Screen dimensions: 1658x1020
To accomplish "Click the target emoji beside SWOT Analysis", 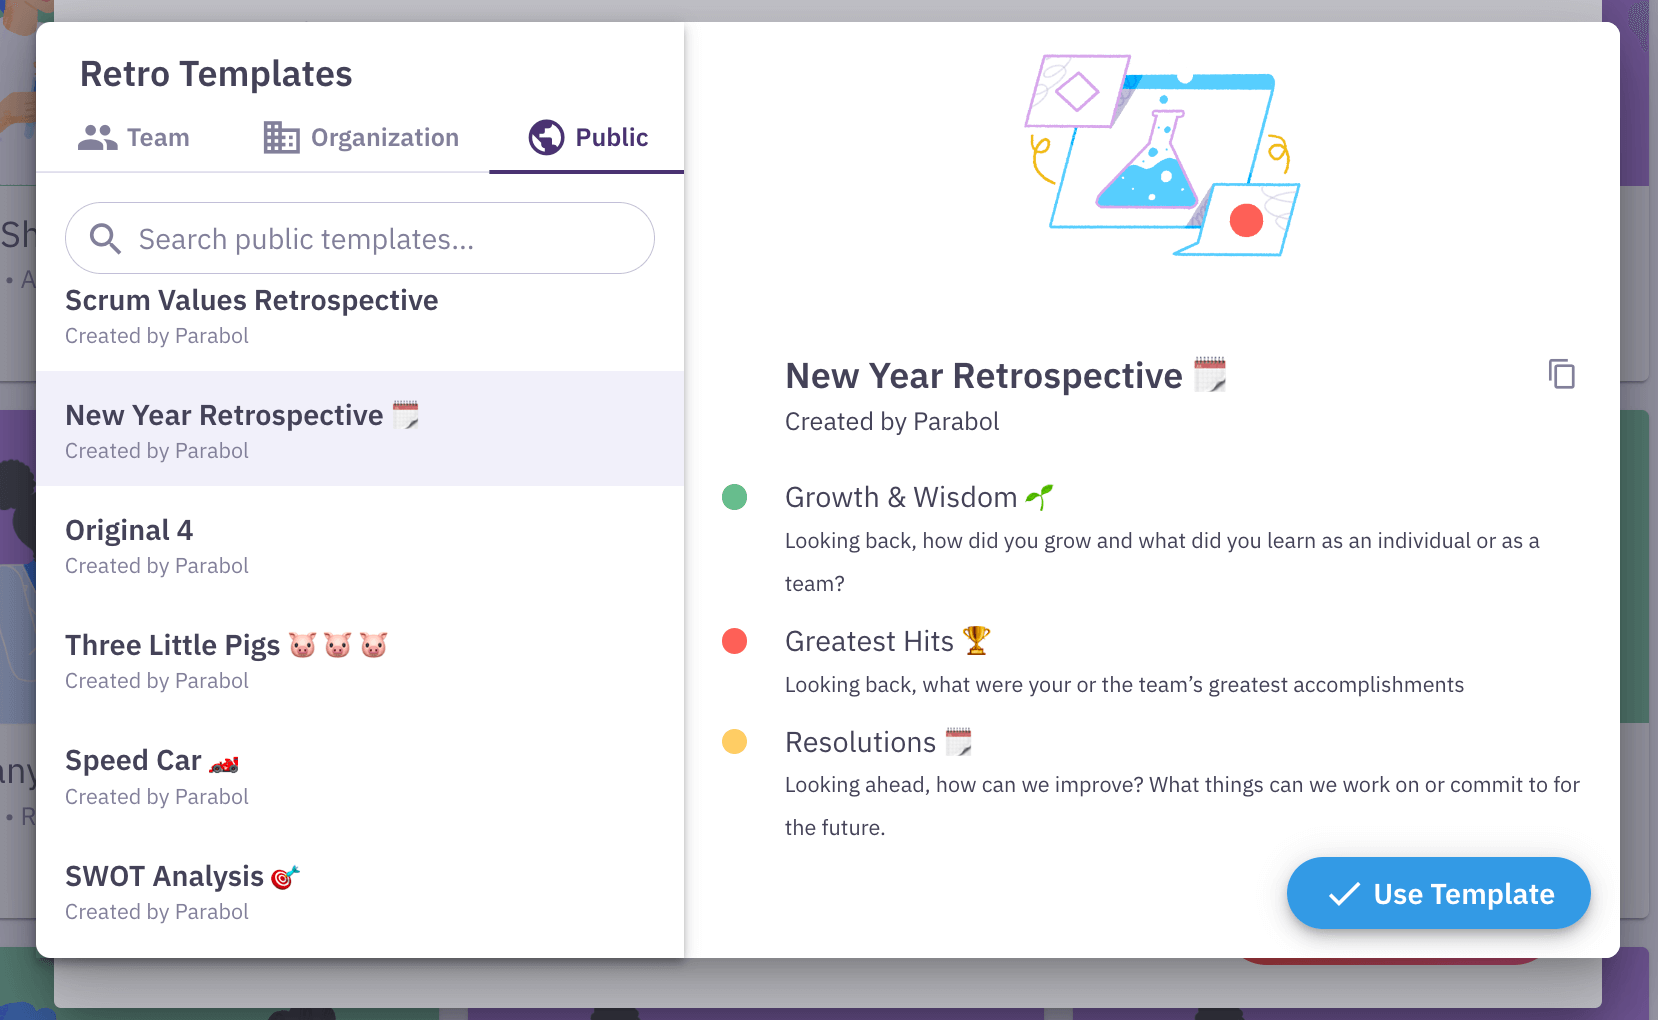I will pos(285,877).
